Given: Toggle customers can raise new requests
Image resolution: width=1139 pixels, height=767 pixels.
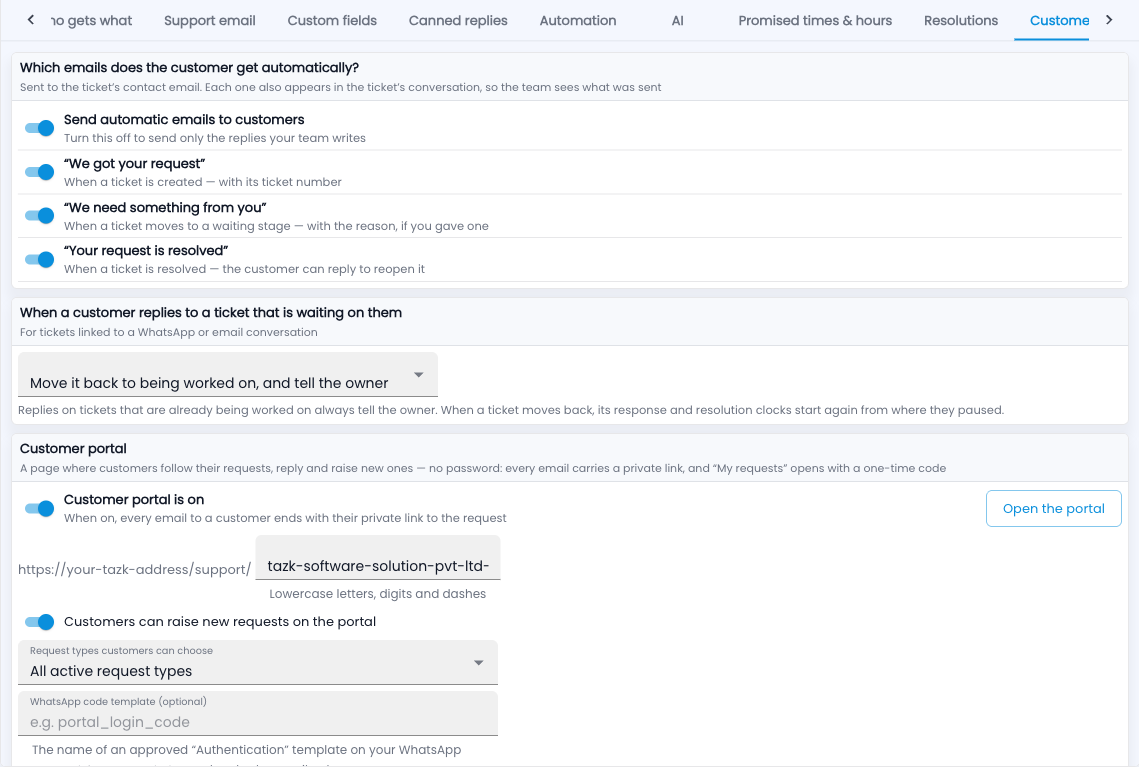Looking at the screenshot, I should (39, 622).
